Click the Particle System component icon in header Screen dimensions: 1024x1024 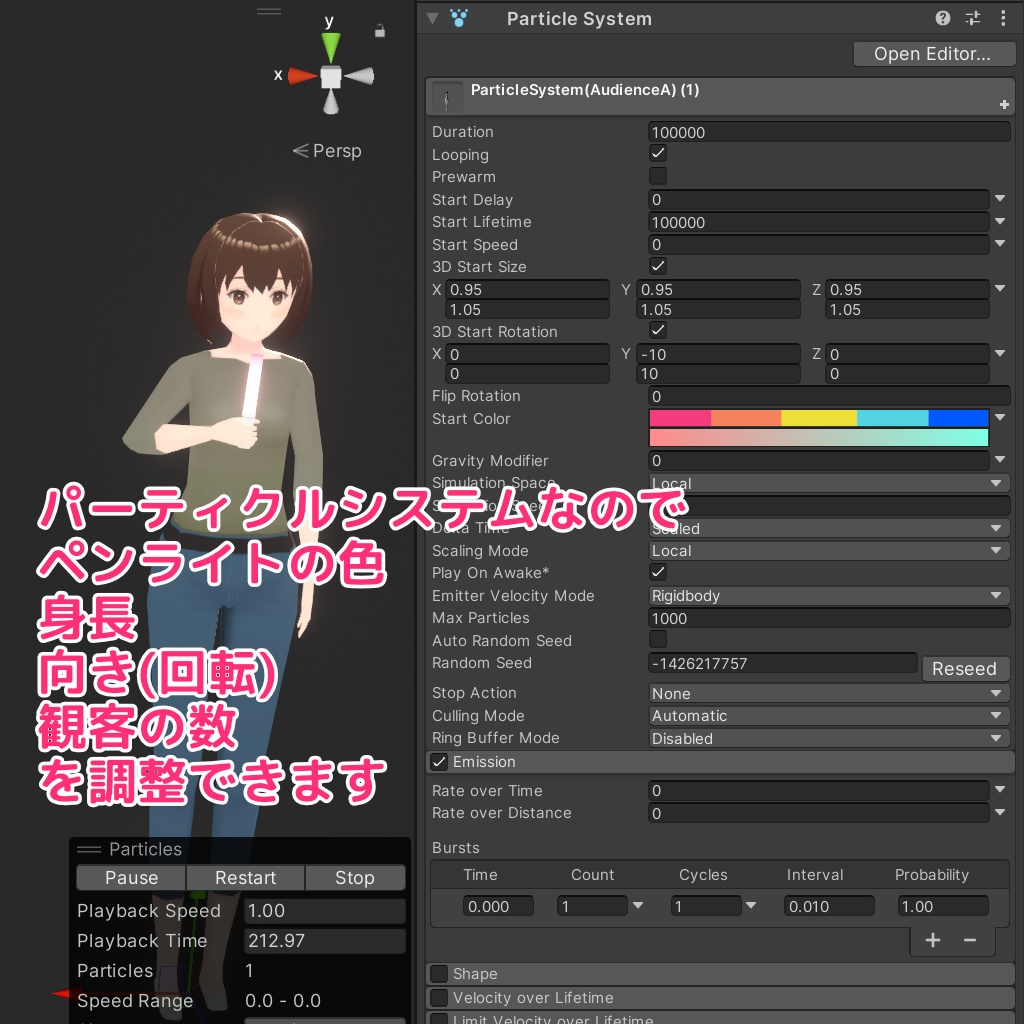[457, 18]
